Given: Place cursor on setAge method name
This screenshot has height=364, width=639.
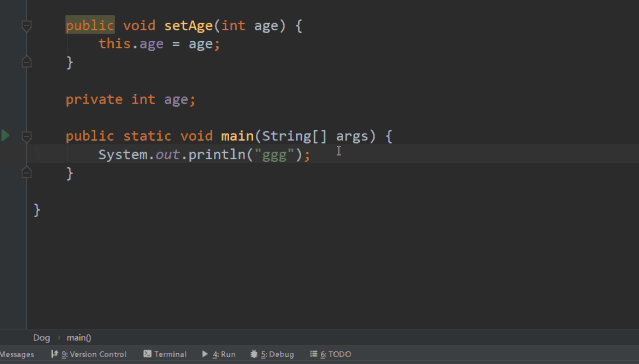Looking at the screenshot, I should click(188, 26).
